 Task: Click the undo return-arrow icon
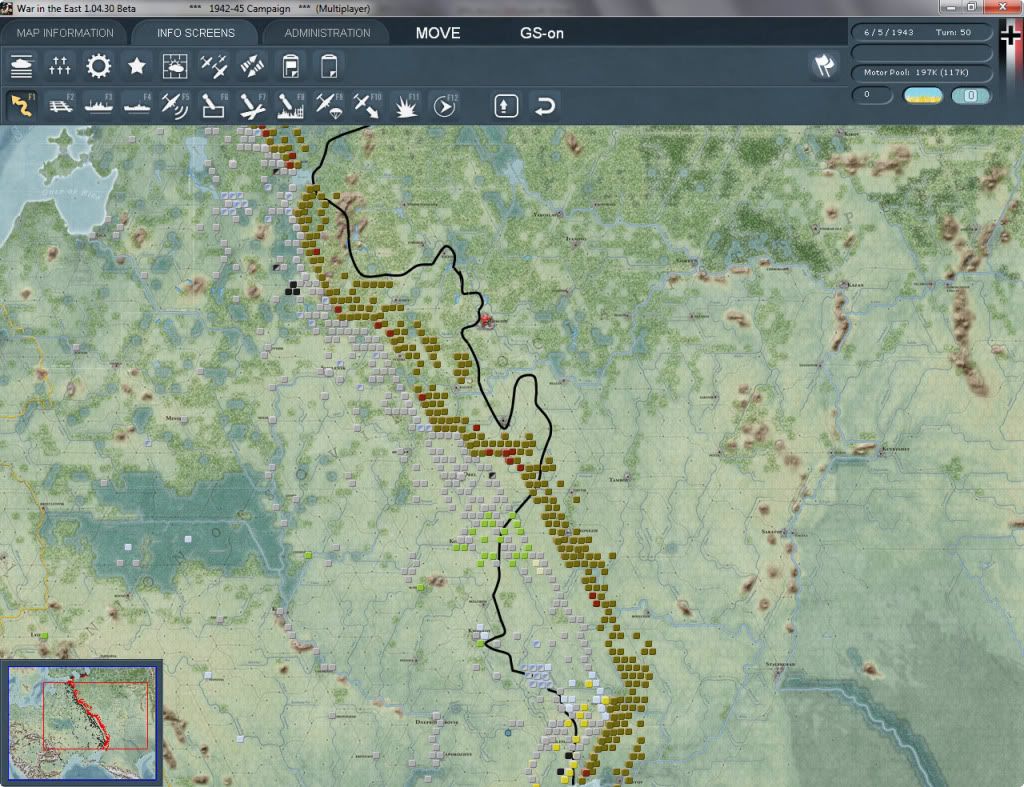click(x=545, y=106)
